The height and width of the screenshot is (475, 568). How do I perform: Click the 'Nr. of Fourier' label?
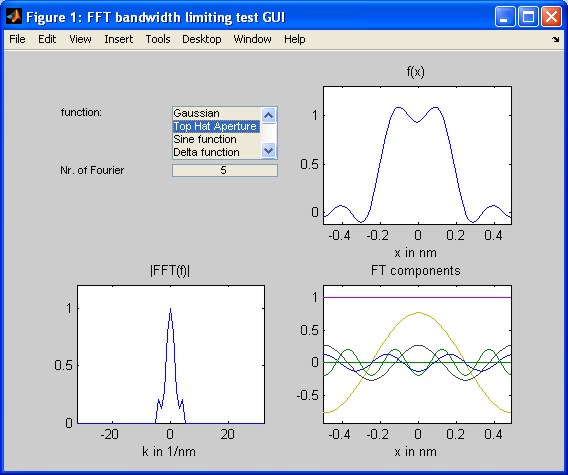(92, 170)
